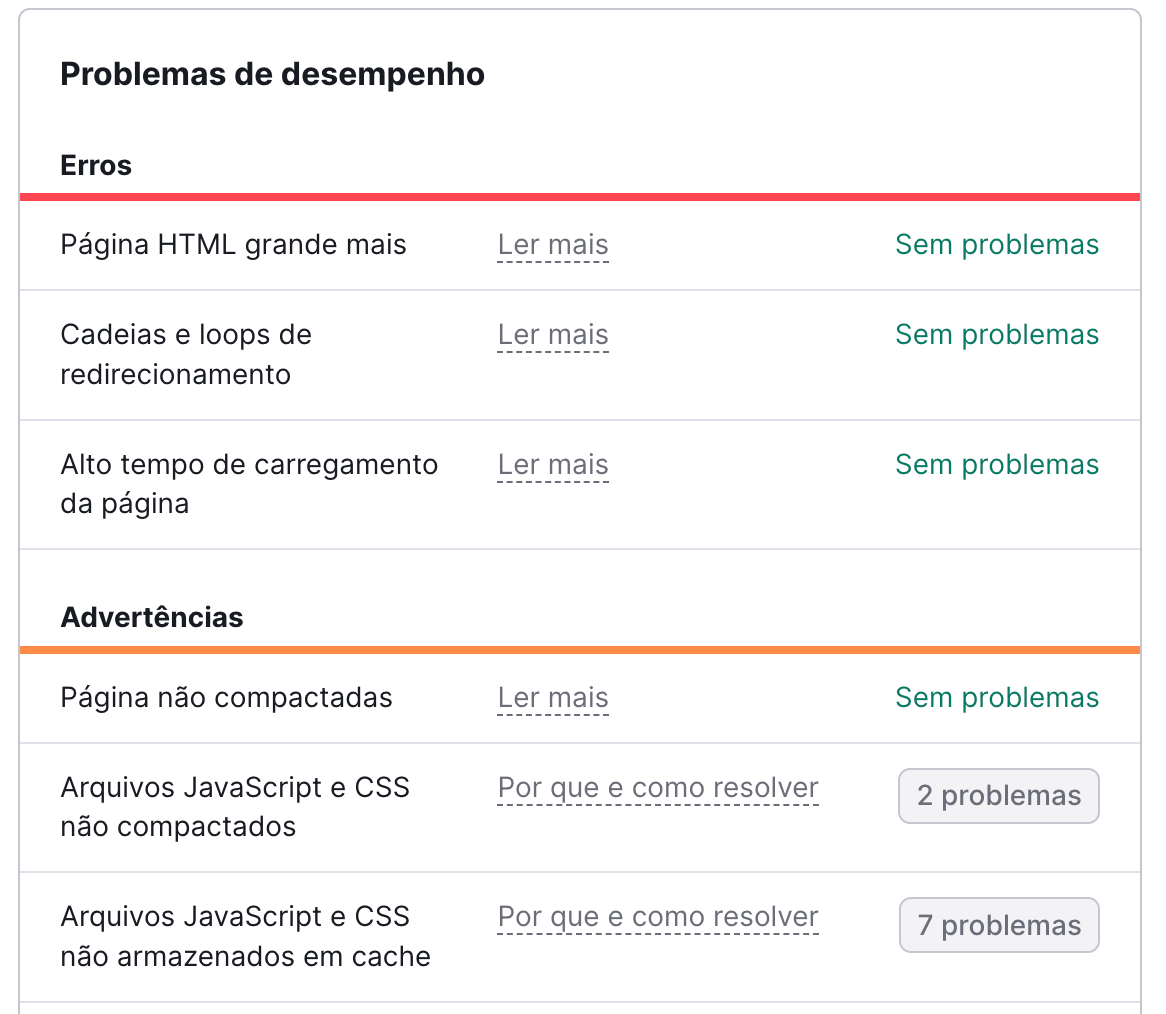This screenshot has width=1166, height=1014.
Task: Open "Por que e como resolver" for cache issue
Action: [657, 916]
